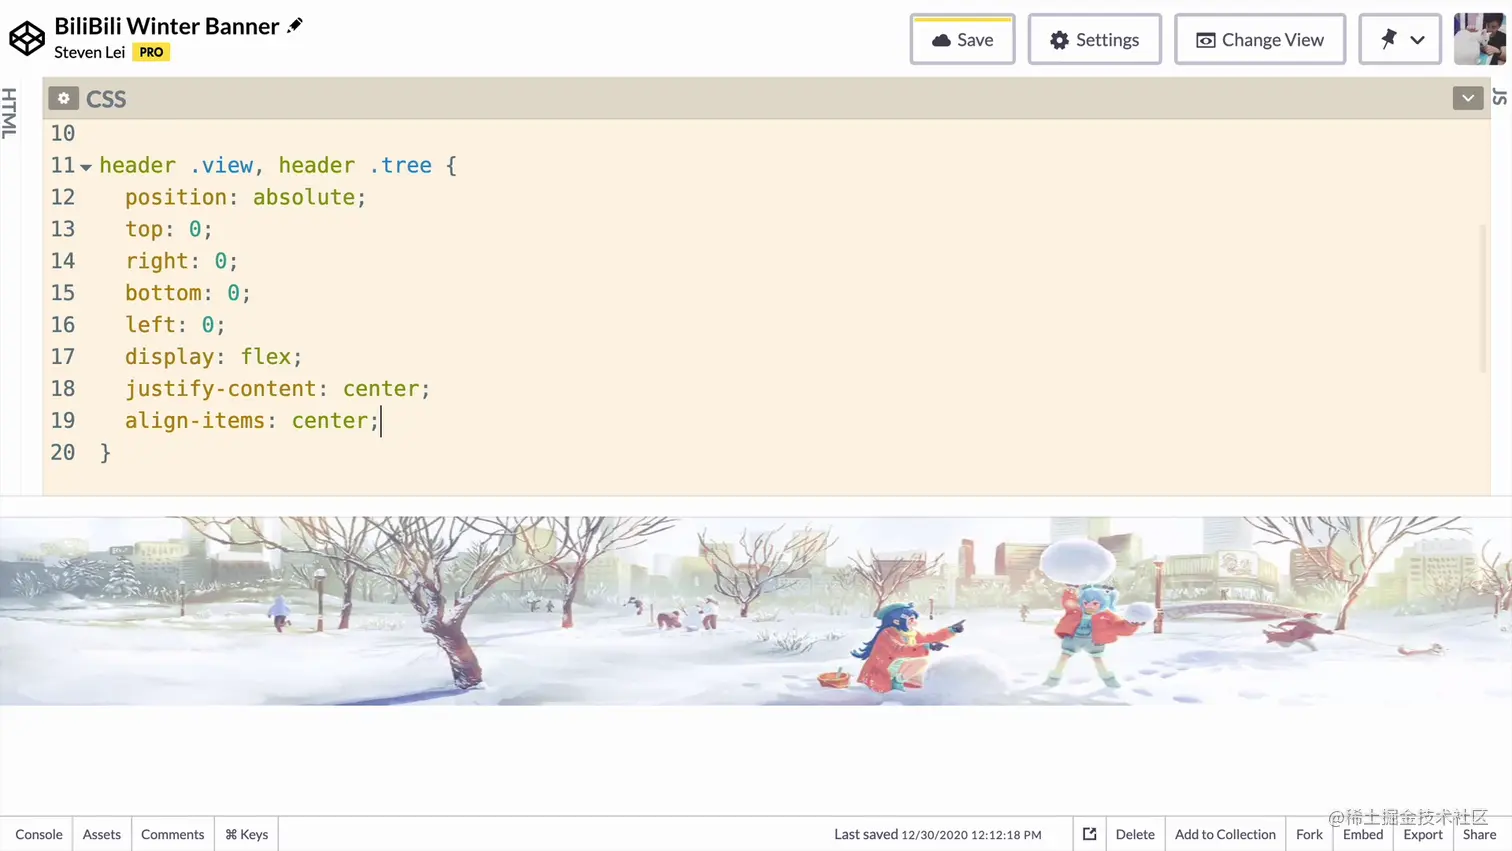Open the Comments panel
Viewport: 1512px width, 851px height.
pos(172,834)
